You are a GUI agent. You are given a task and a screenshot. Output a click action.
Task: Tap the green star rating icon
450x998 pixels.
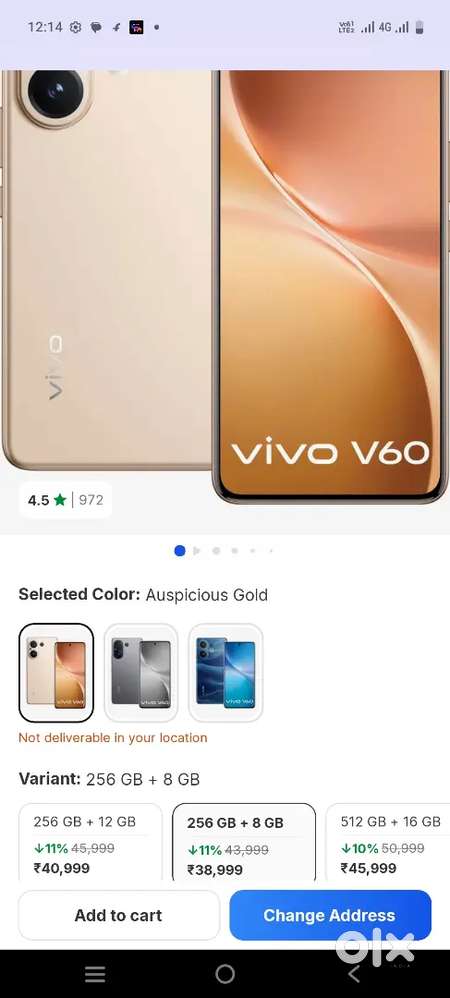point(60,500)
